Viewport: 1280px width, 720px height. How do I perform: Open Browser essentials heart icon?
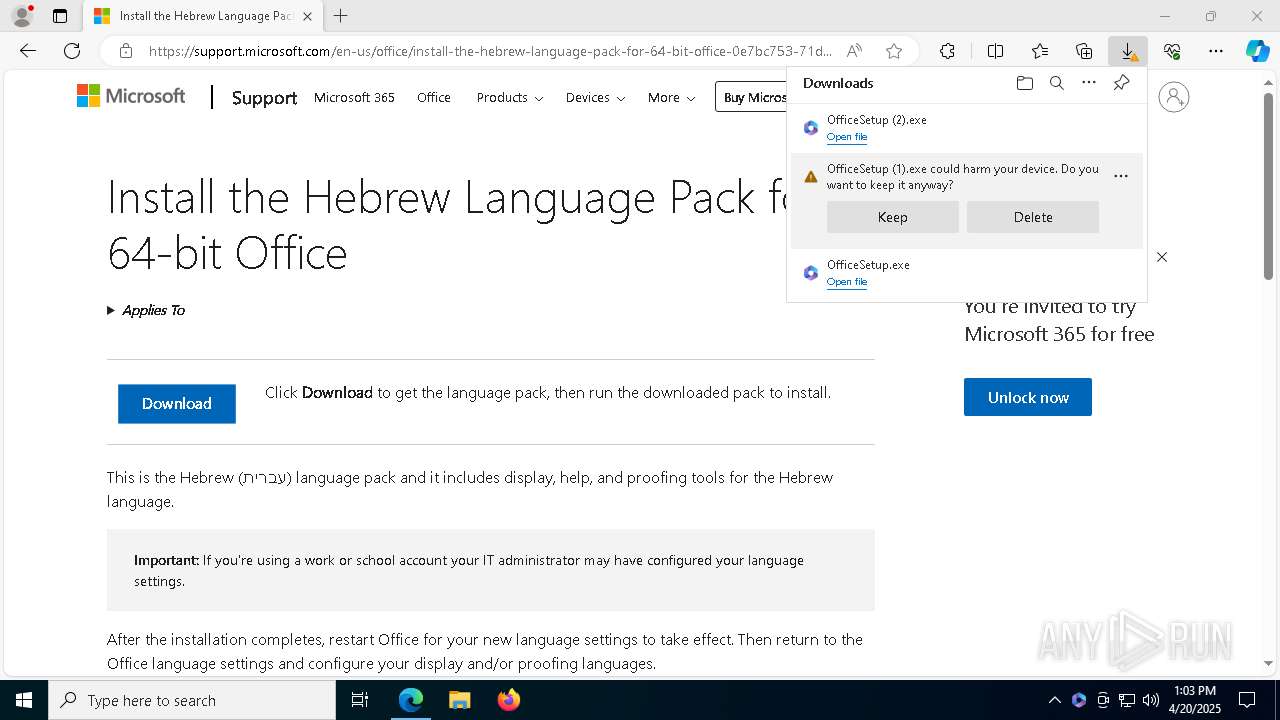click(x=1172, y=51)
